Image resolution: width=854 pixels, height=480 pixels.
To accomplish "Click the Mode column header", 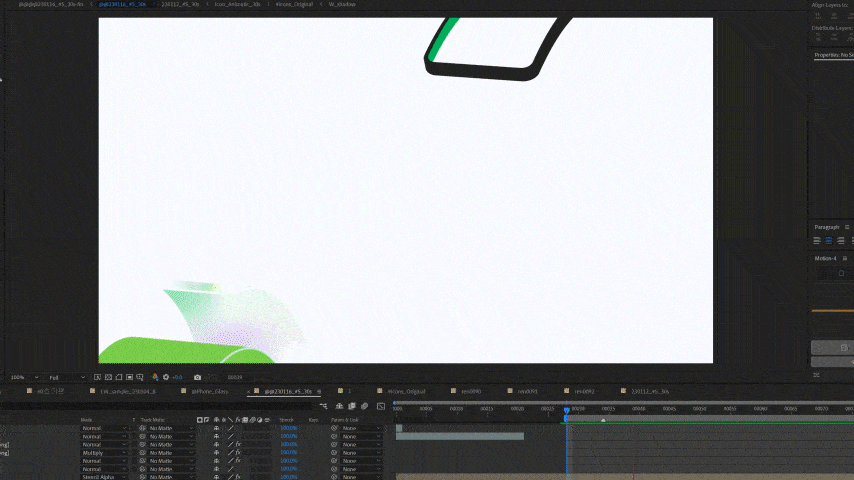I will pos(86,420).
